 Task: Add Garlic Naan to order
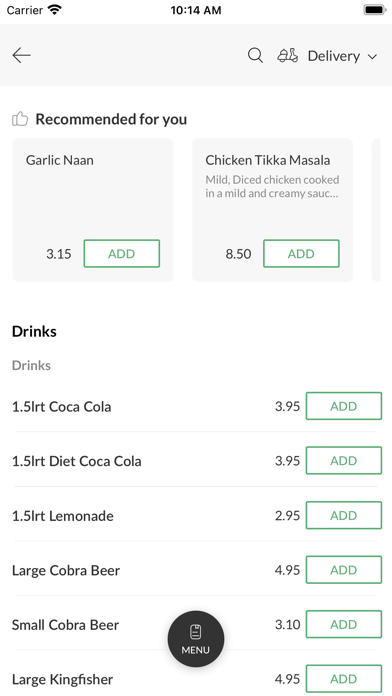point(122,253)
